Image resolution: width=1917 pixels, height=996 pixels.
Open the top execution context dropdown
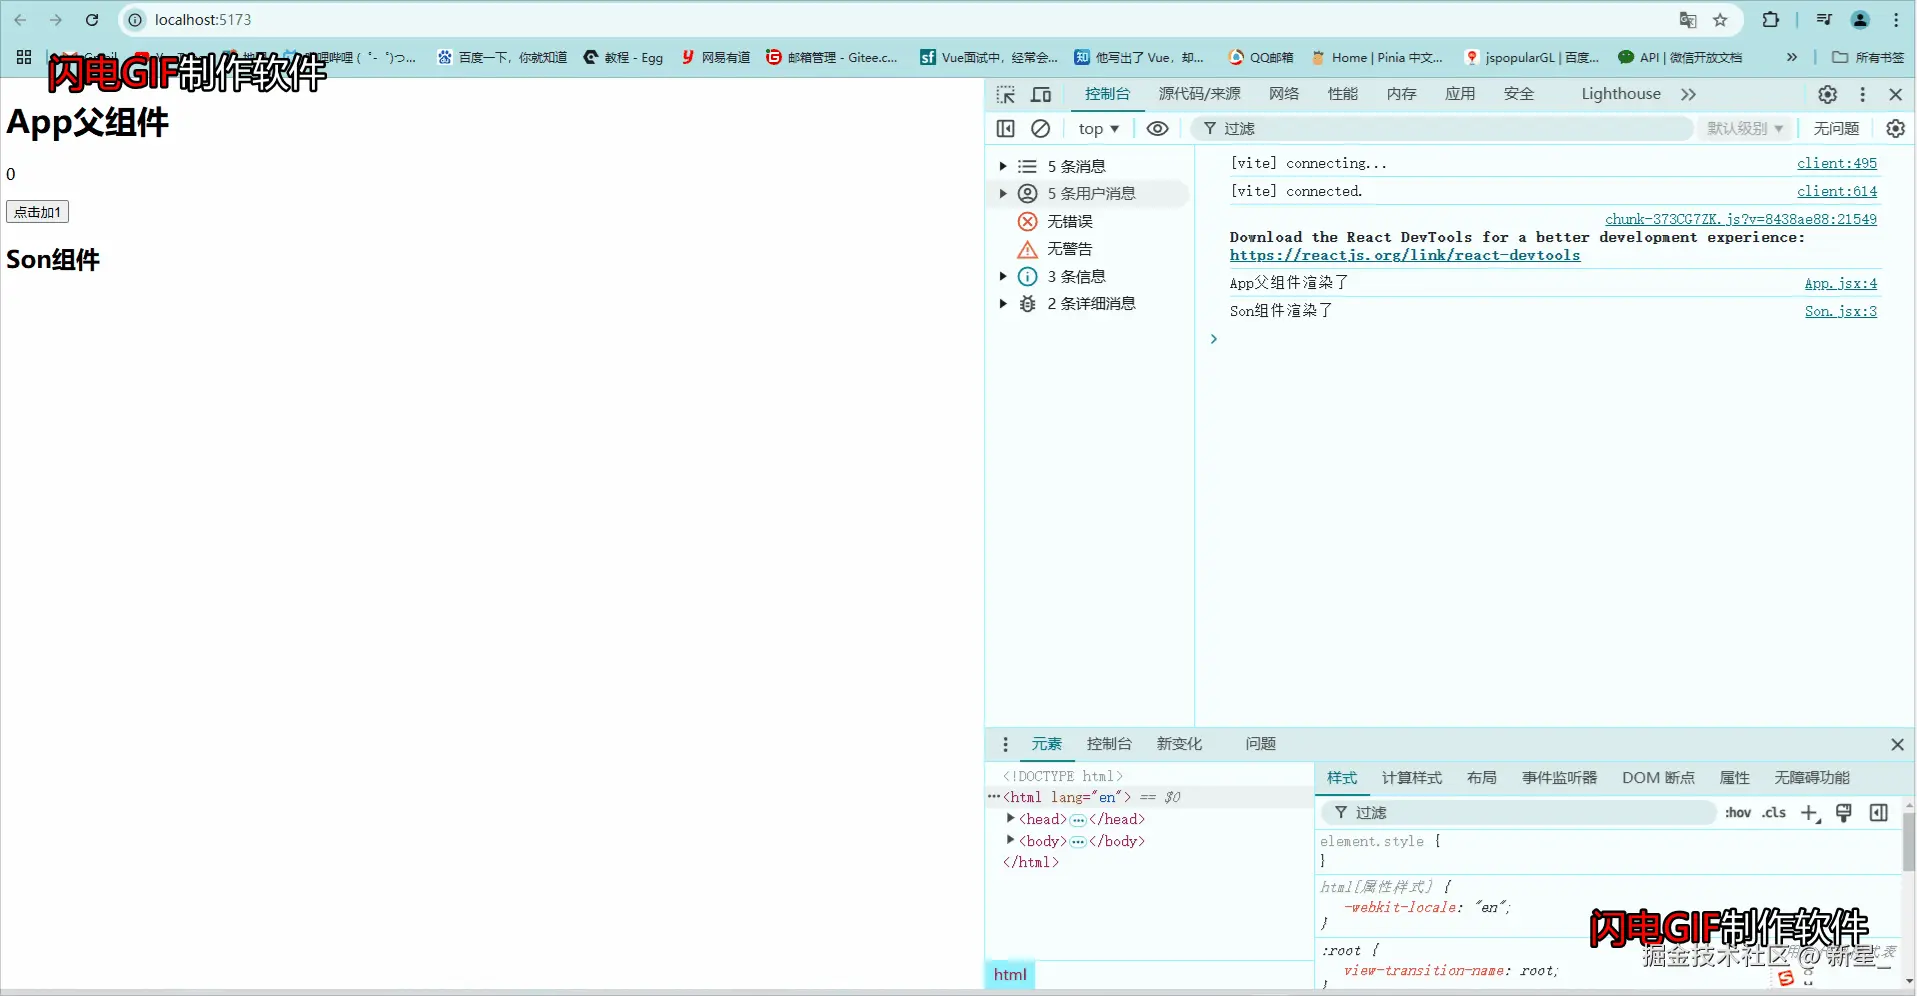(1098, 128)
